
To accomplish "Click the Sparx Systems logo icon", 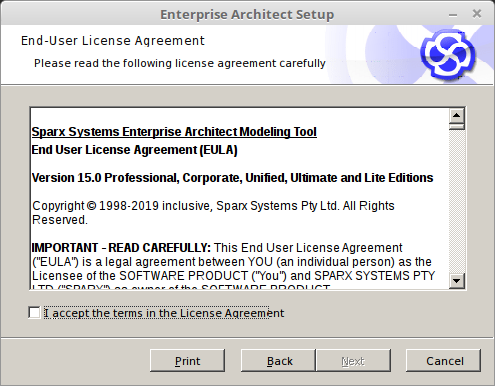I will coord(448,55).
